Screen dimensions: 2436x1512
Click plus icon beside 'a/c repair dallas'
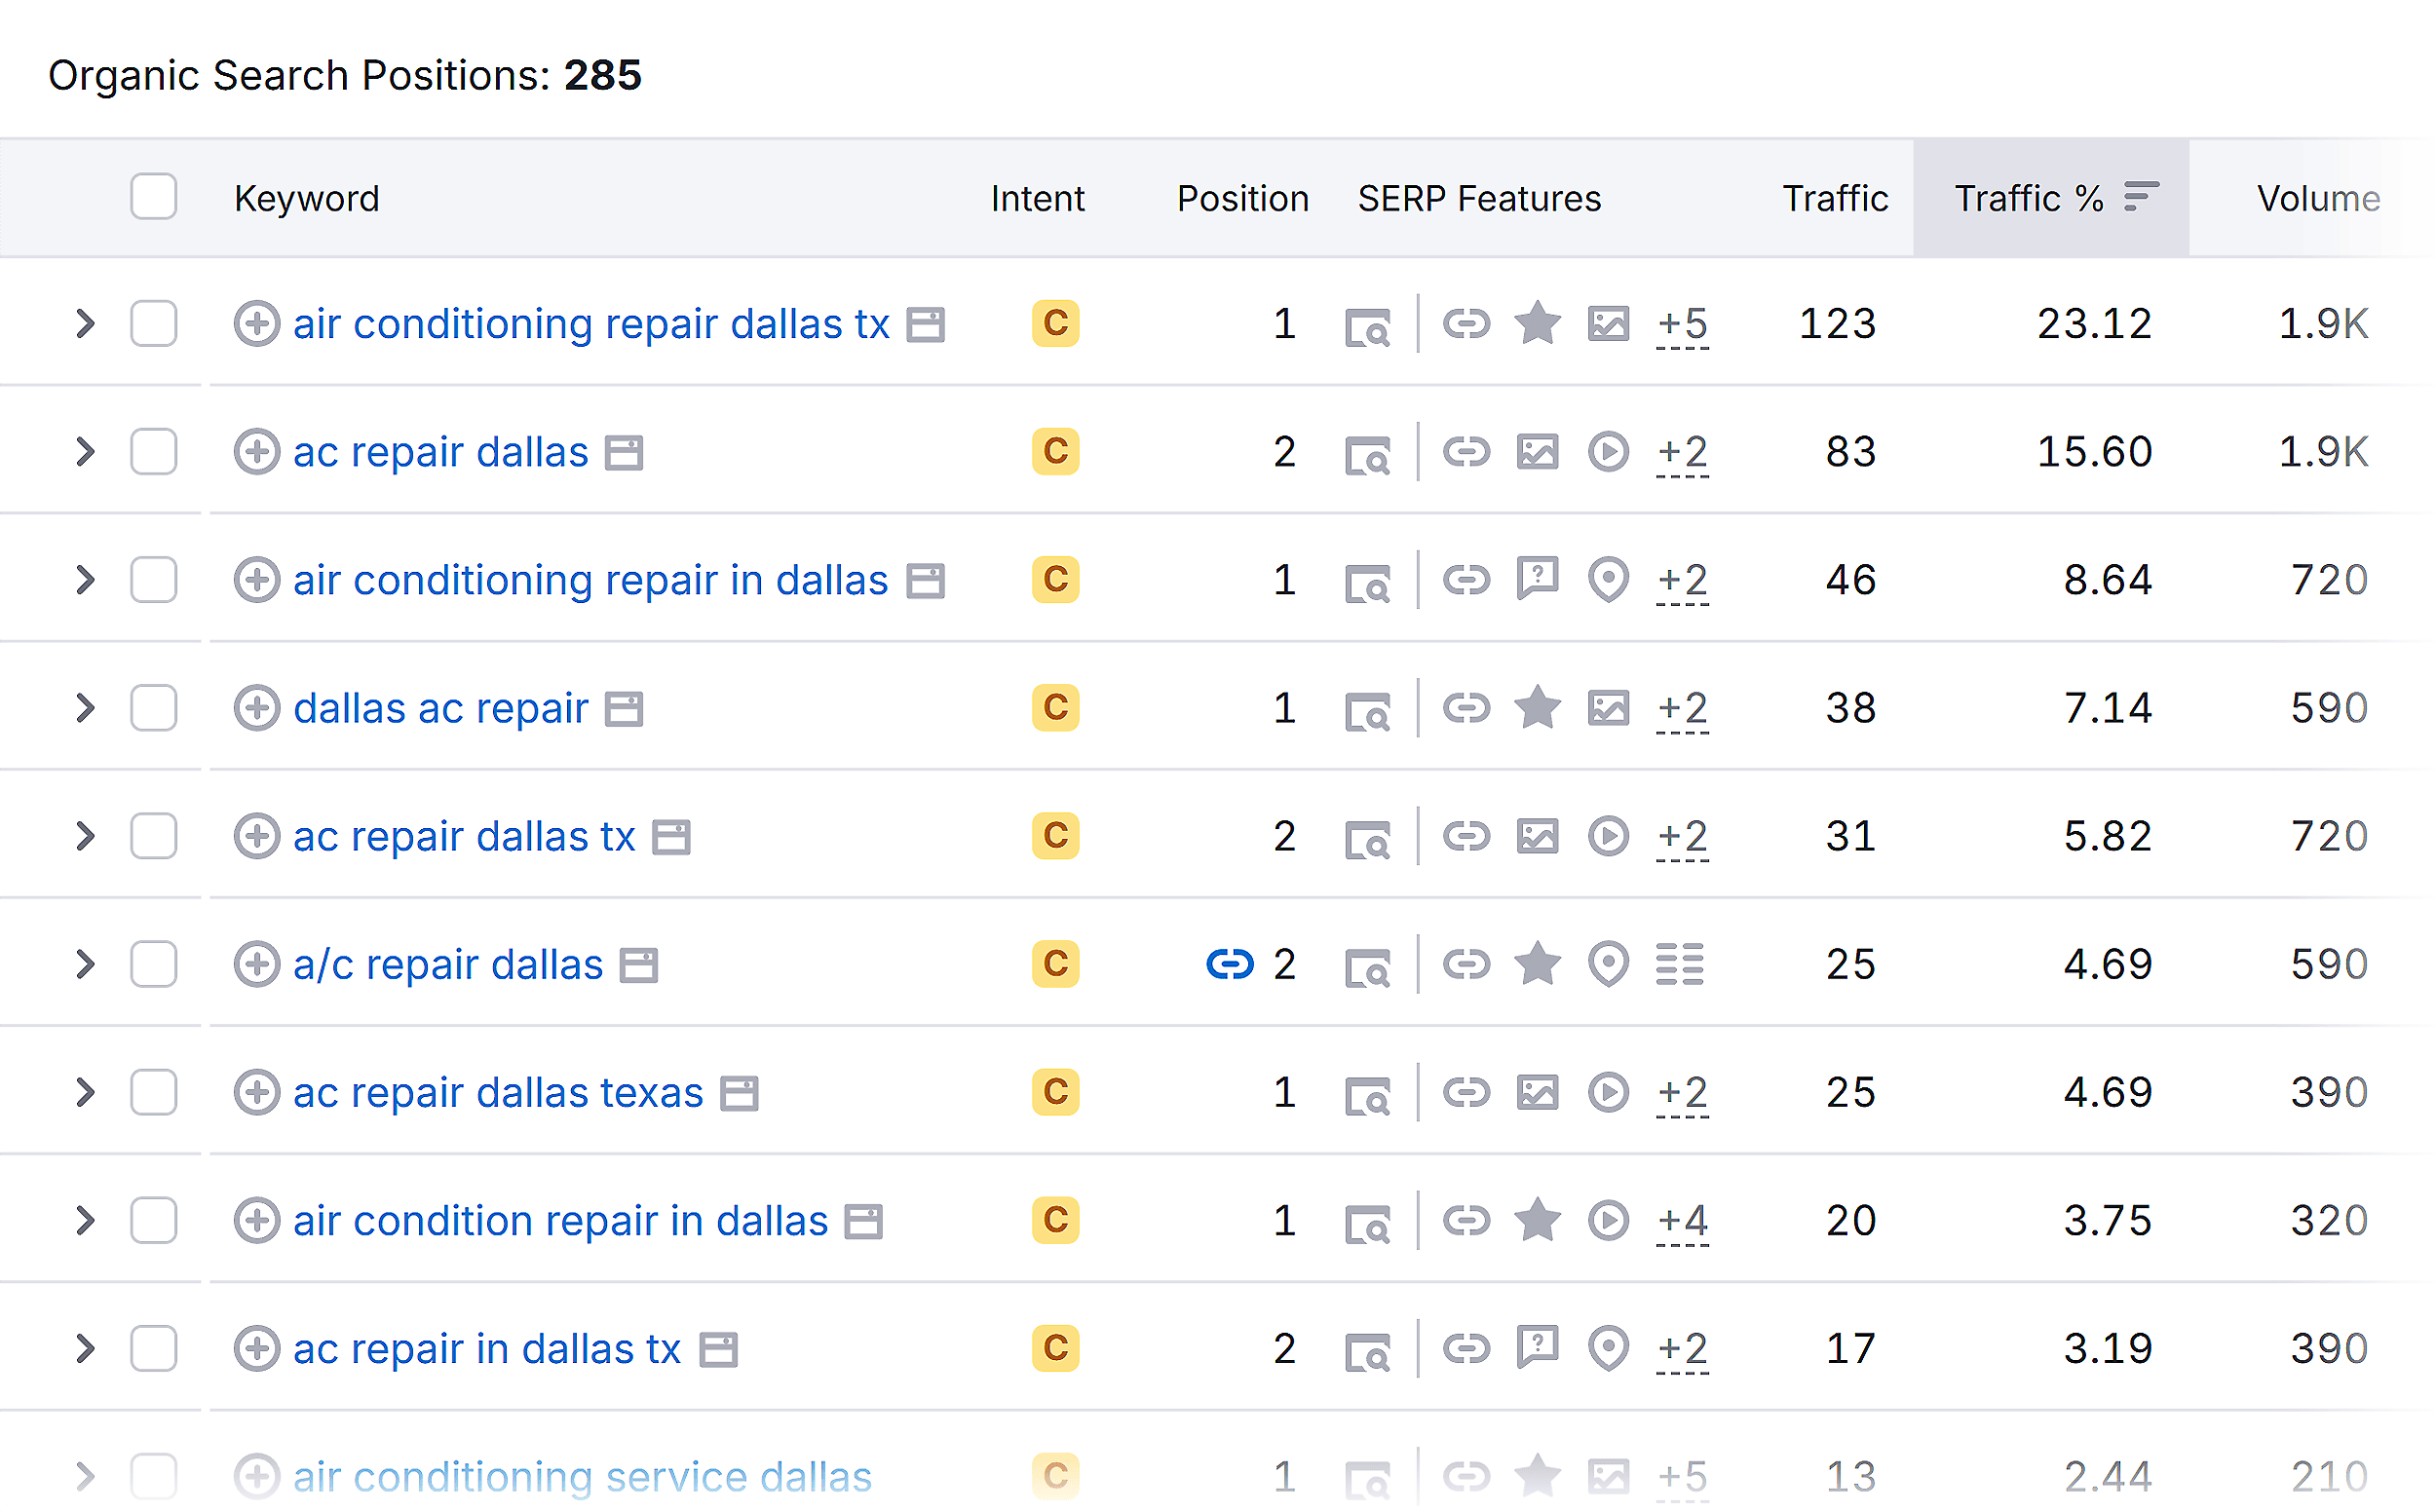(257, 965)
